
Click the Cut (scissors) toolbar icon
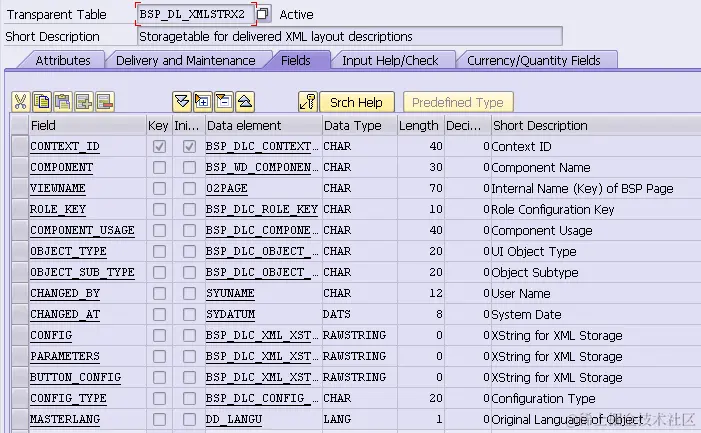pos(20,102)
